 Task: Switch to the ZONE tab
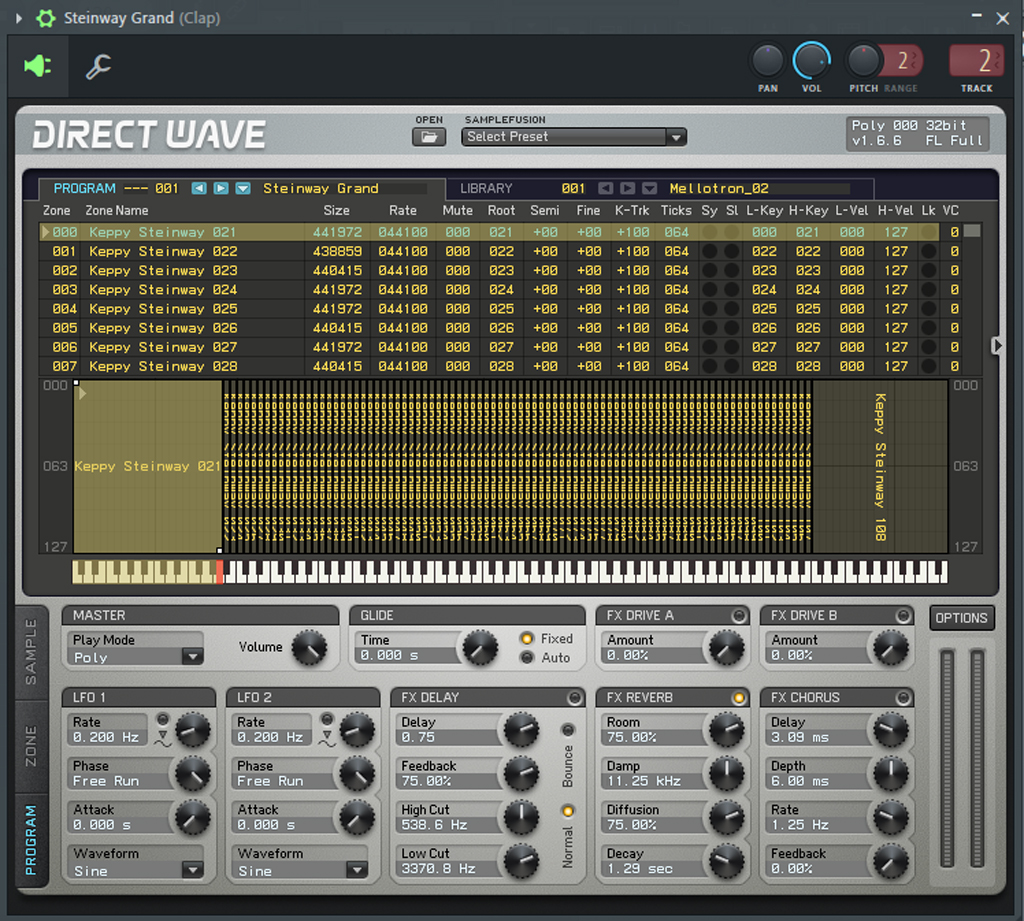click(30, 746)
